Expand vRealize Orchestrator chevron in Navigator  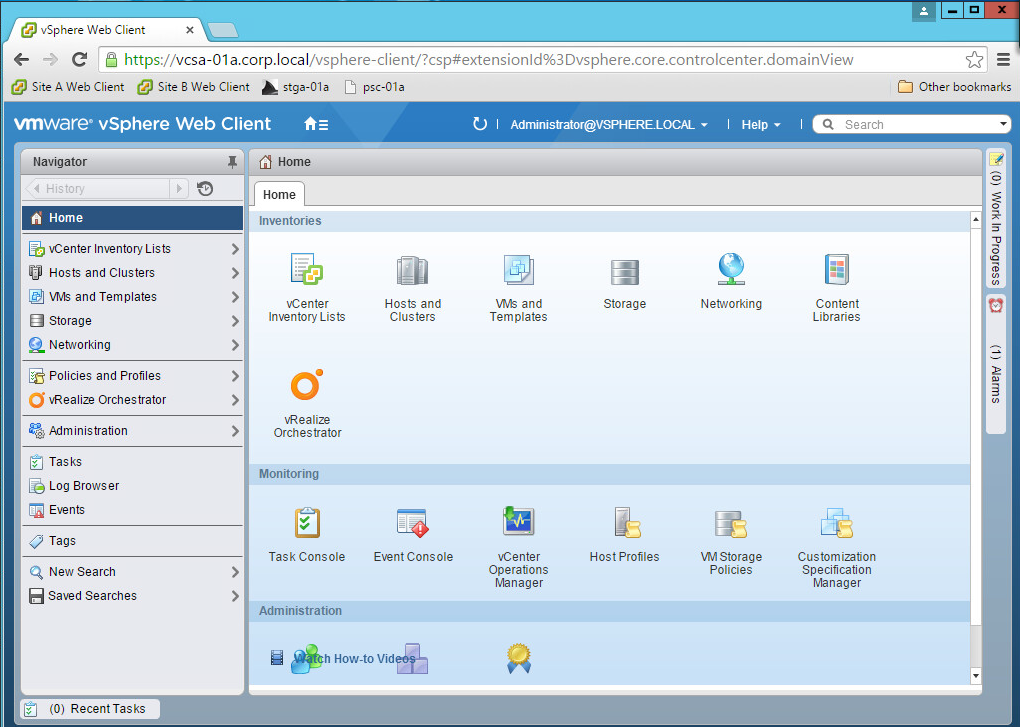[x=235, y=400]
